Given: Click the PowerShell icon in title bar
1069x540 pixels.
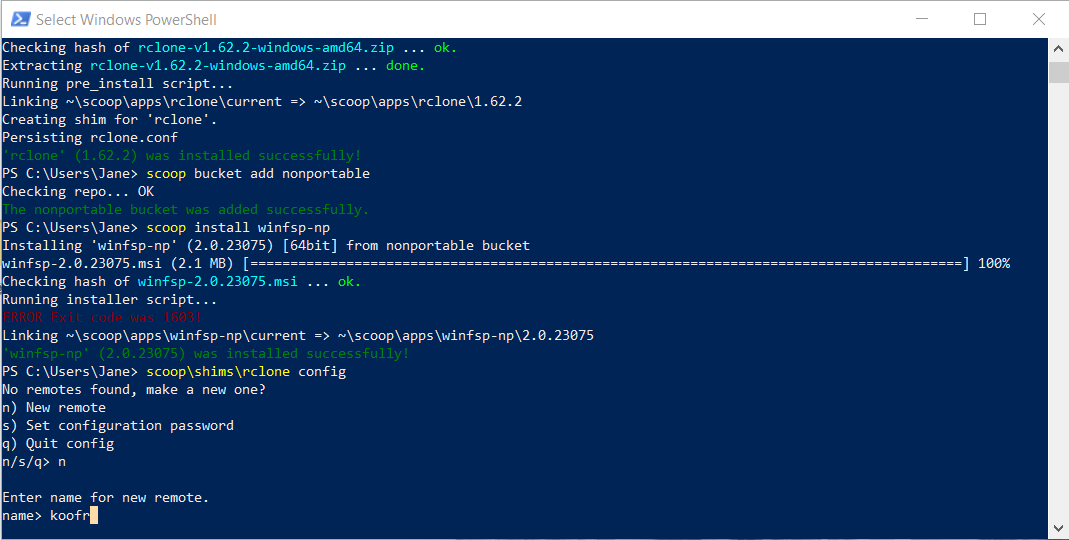Looking at the screenshot, I should click(x=20, y=19).
